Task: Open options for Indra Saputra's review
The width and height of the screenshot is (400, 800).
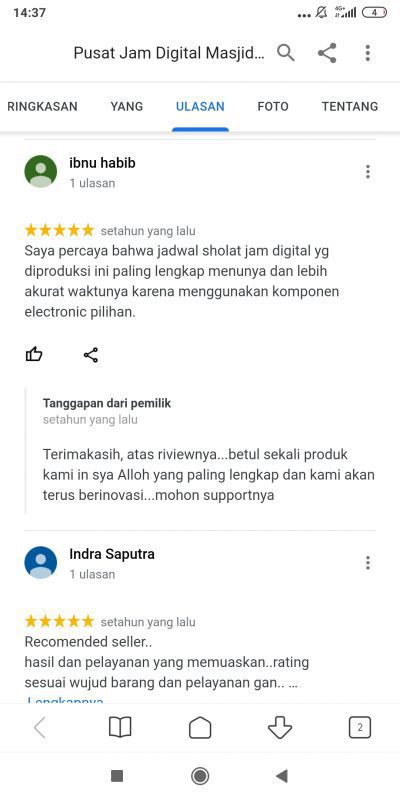Action: [367, 563]
